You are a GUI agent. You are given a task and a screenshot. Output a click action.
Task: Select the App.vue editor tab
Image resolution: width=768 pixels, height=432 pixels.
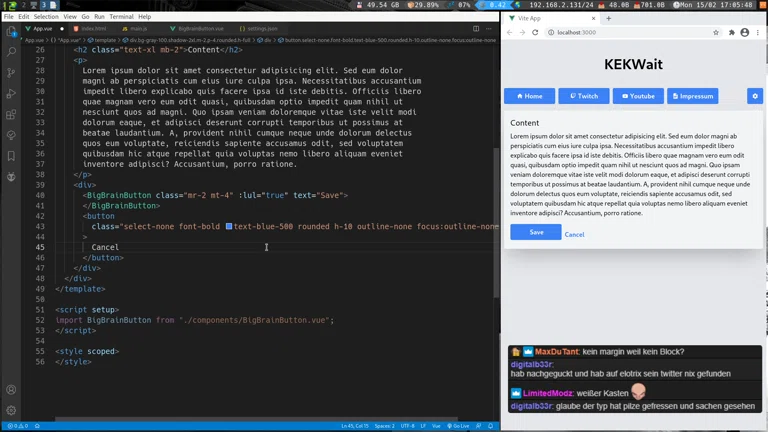click(x=43, y=28)
